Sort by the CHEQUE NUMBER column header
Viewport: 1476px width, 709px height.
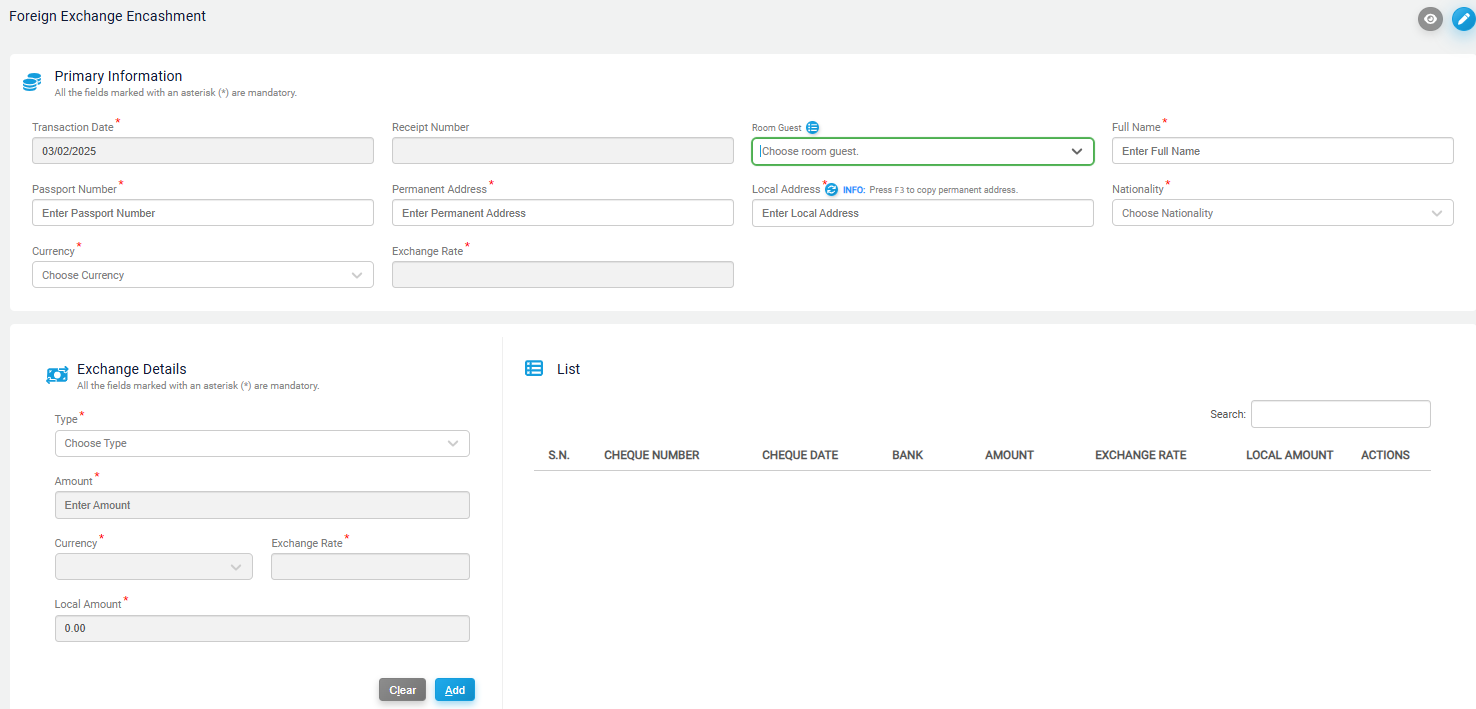click(652, 455)
